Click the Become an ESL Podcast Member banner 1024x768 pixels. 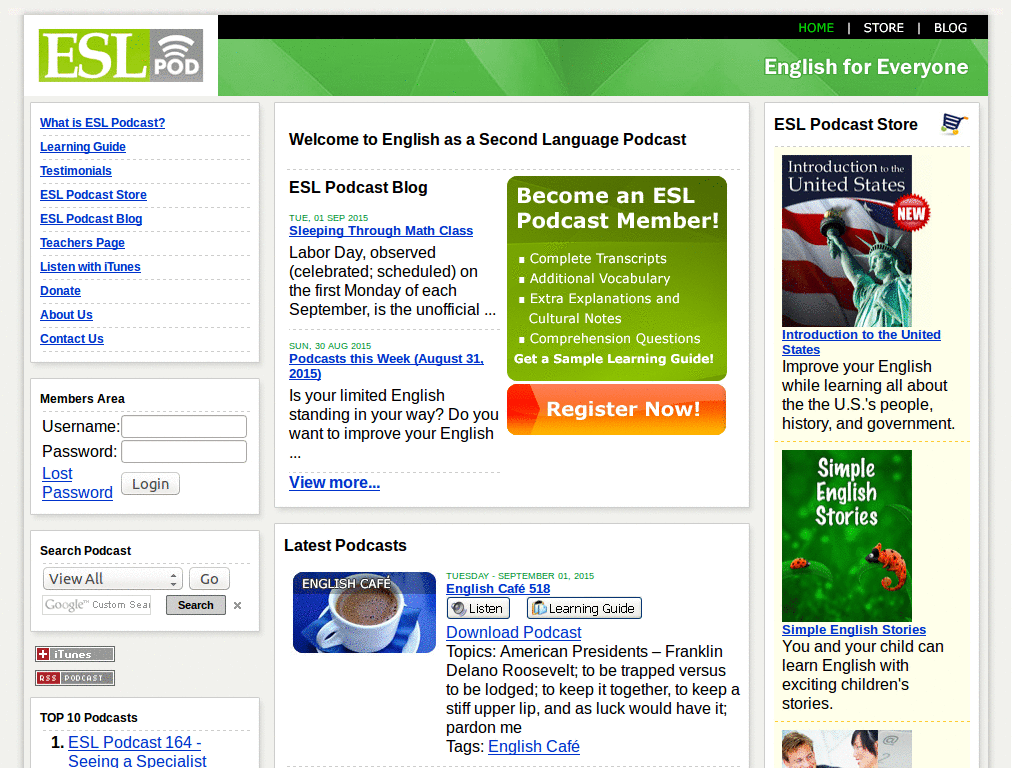point(616,278)
